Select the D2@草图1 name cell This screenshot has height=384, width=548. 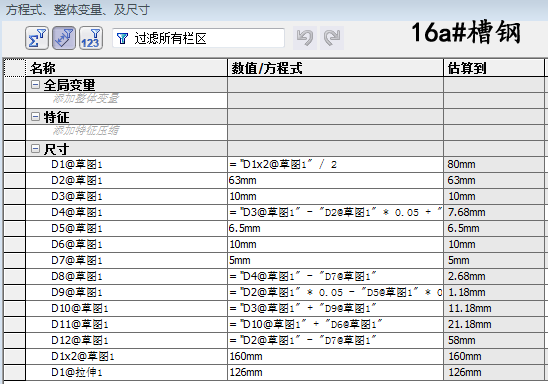coord(127,180)
